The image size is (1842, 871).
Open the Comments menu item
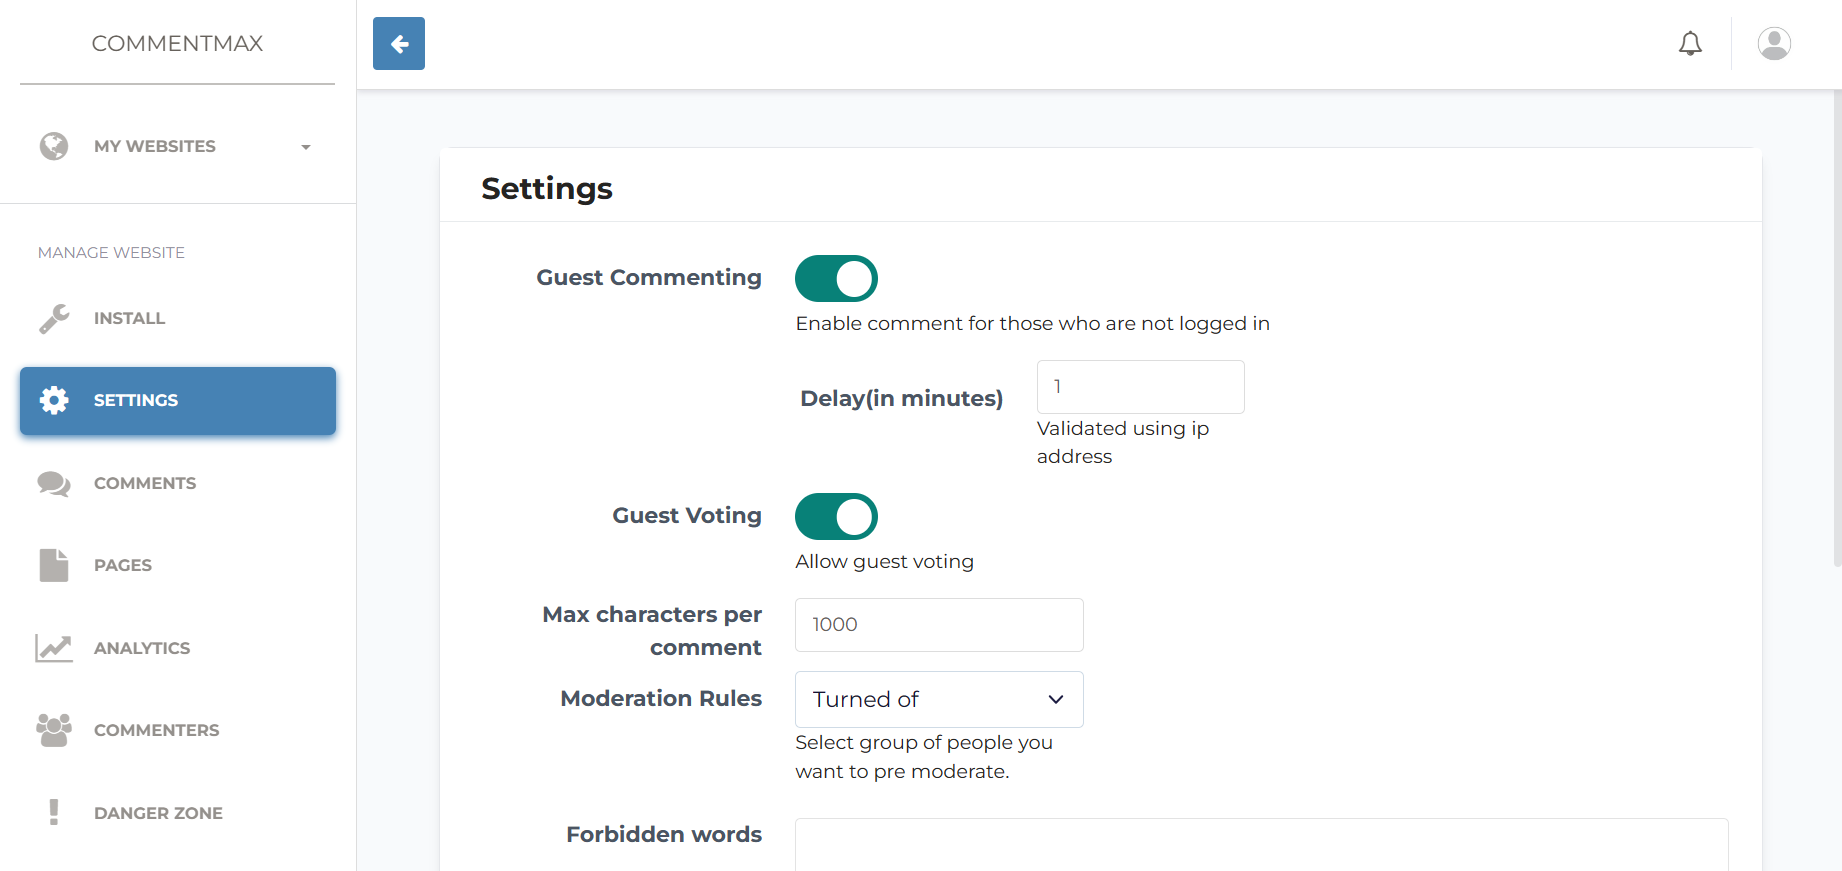[178, 483]
